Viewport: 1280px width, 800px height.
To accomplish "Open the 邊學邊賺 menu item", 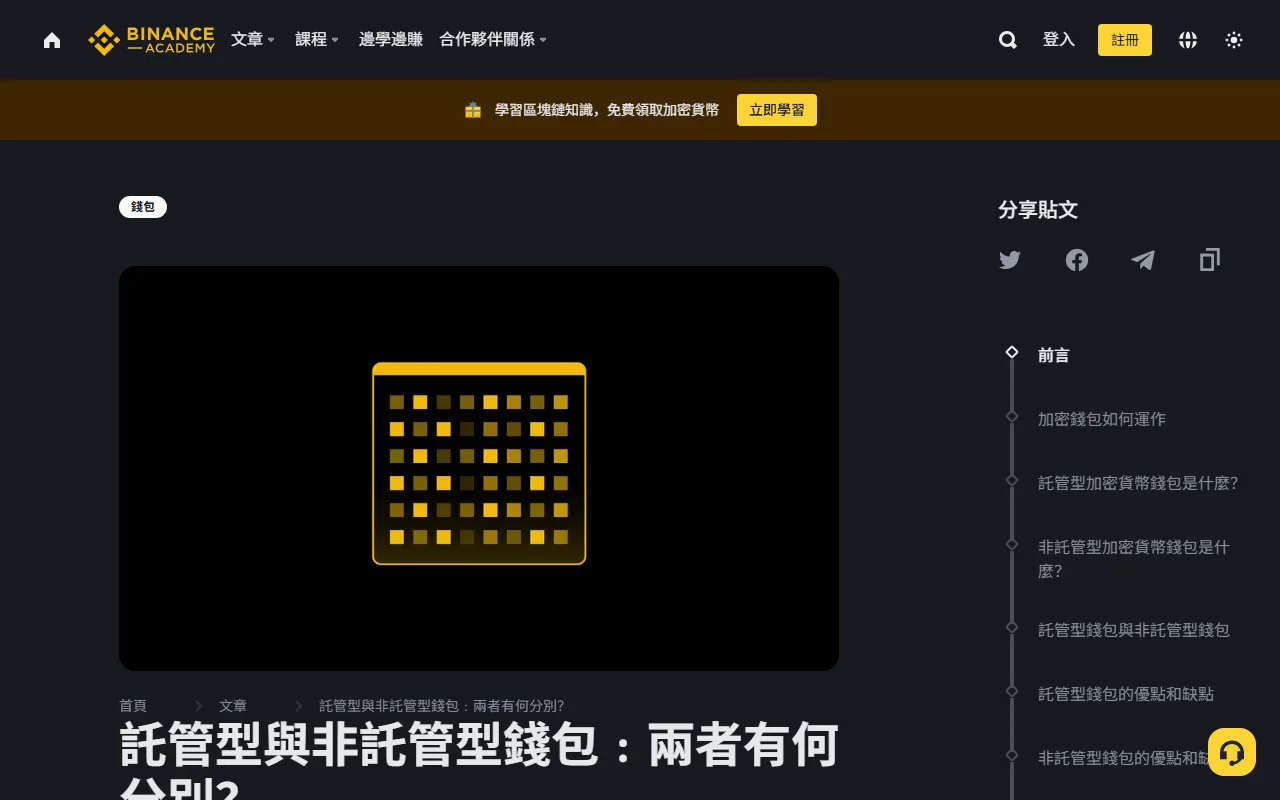I will pos(391,40).
